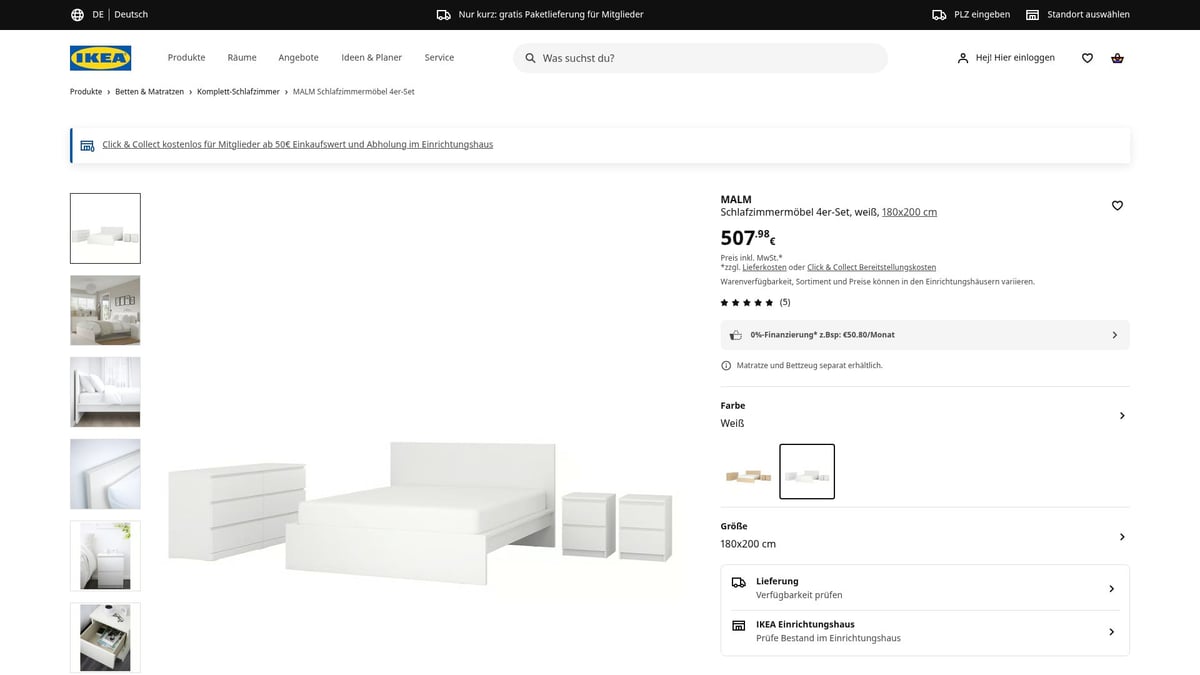Open the shopping cart icon

point(1117,57)
